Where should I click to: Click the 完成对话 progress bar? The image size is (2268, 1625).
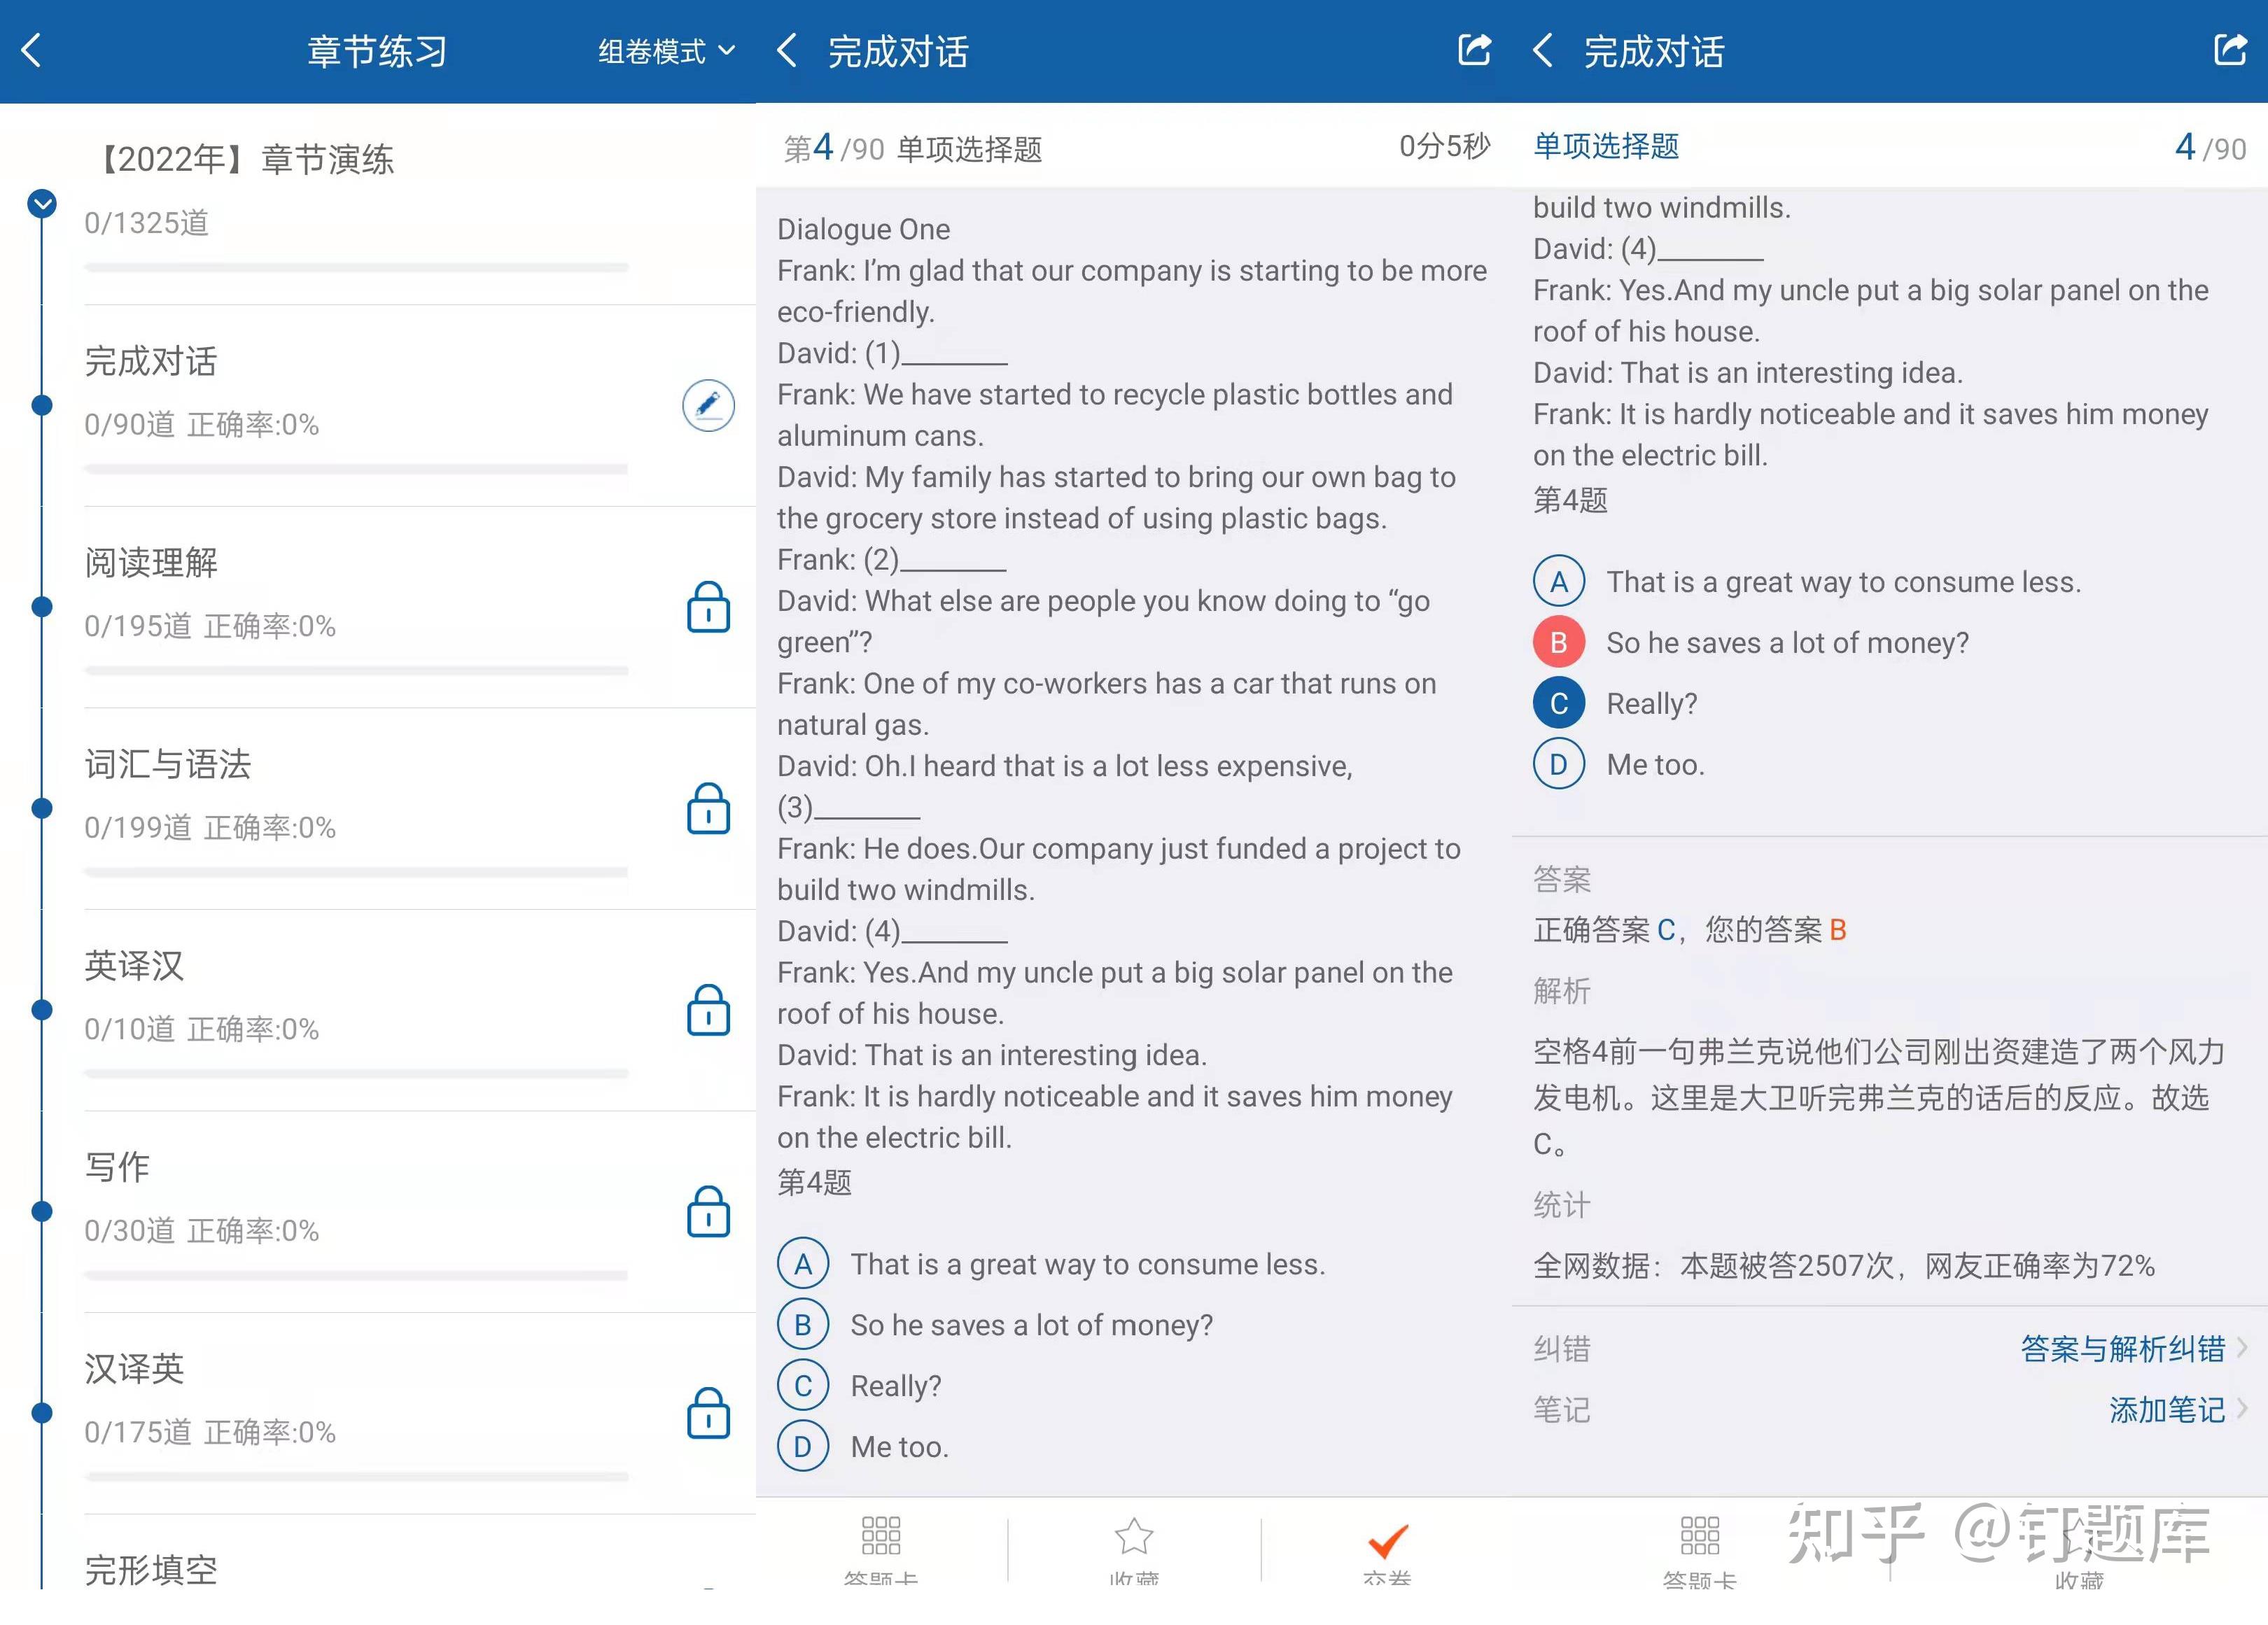click(356, 469)
